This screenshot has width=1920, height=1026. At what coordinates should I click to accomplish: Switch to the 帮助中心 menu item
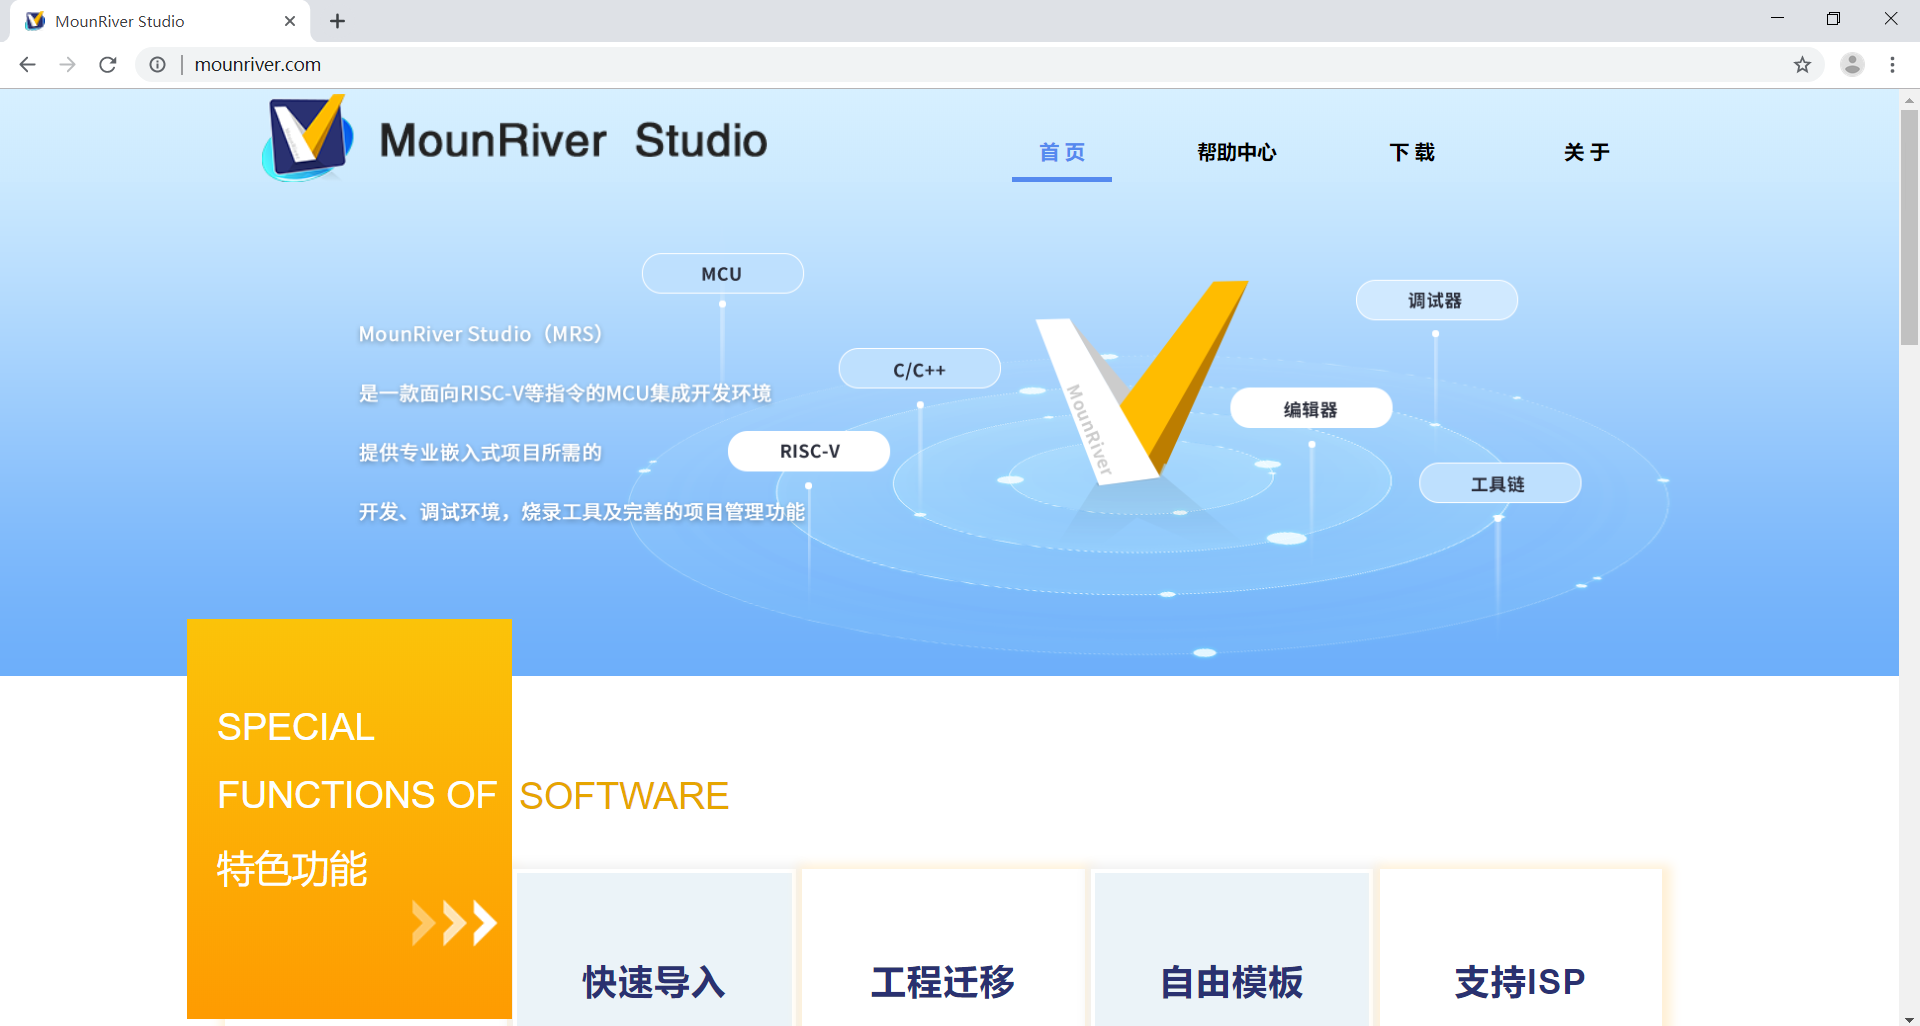pos(1237,152)
